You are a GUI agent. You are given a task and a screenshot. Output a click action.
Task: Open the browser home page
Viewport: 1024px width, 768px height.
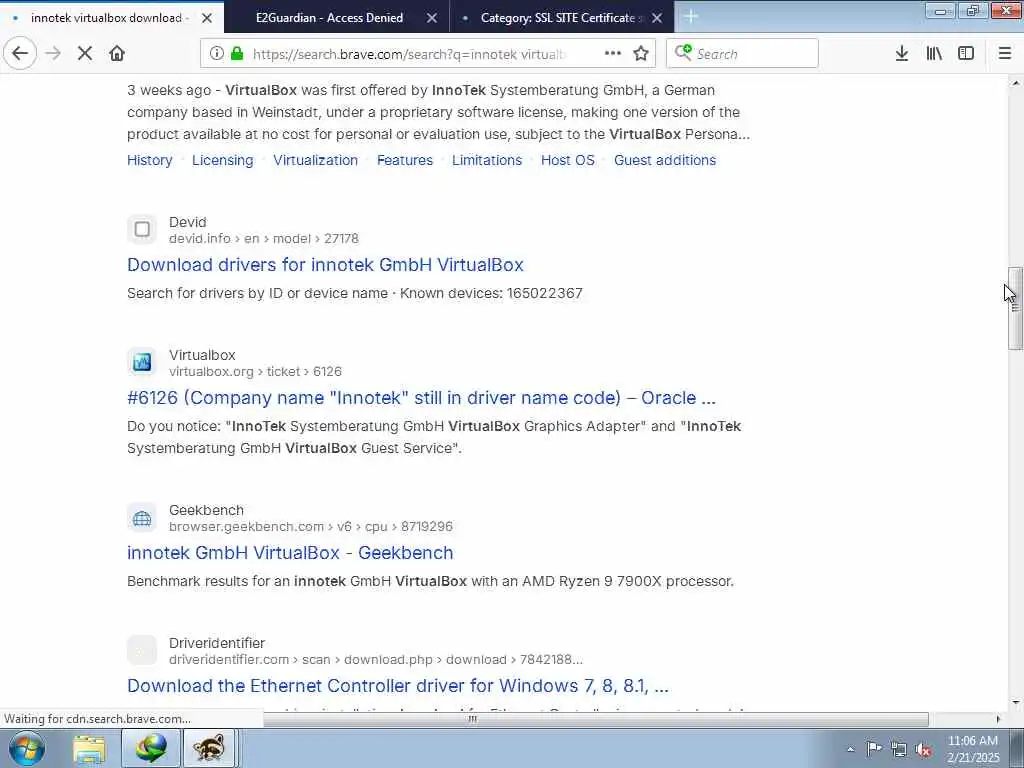pyautogui.click(x=117, y=54)
